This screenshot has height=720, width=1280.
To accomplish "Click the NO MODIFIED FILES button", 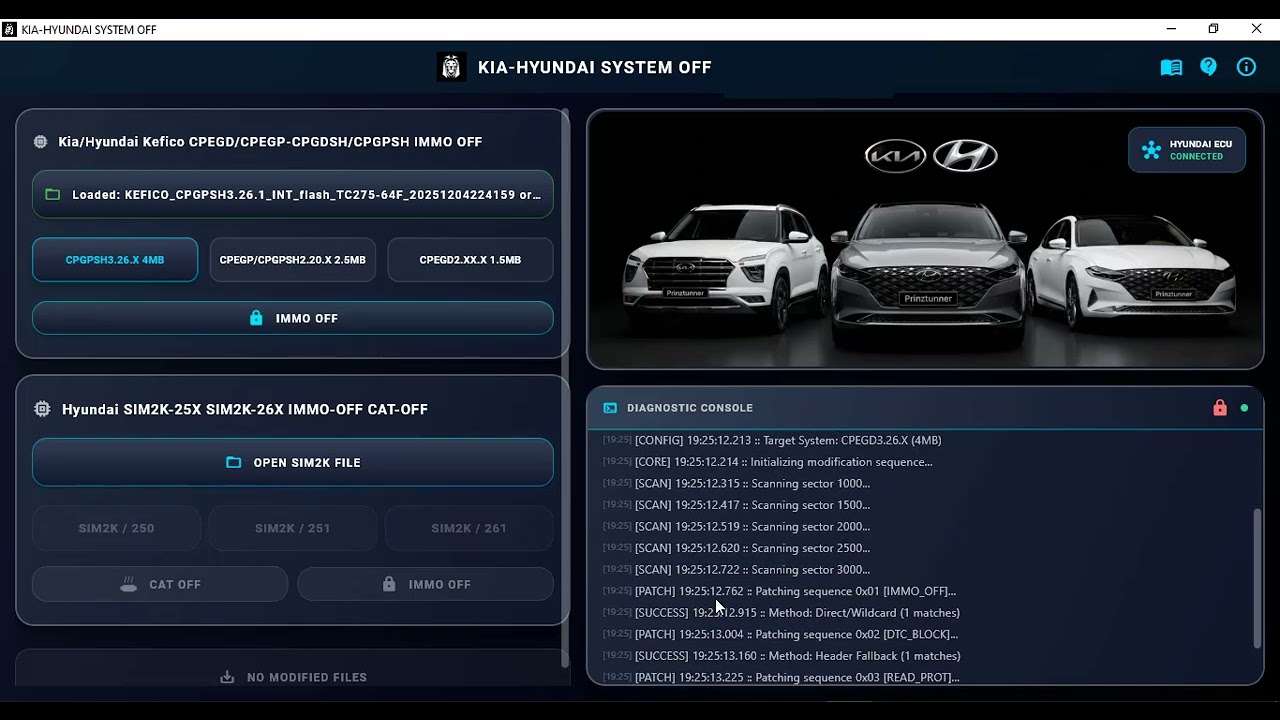I will pos(293,677).
